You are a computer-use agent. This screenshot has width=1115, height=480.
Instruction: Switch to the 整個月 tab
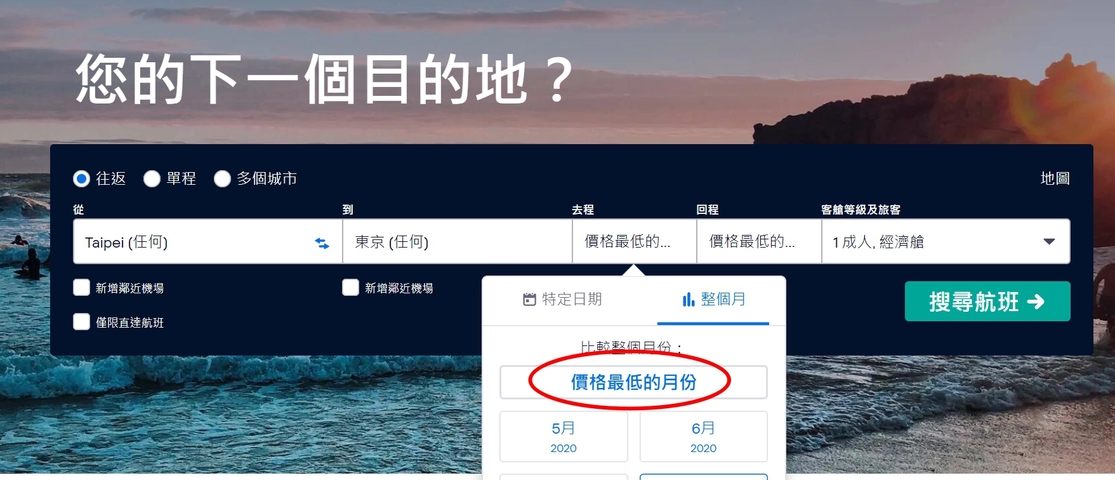tap(713, 299)
